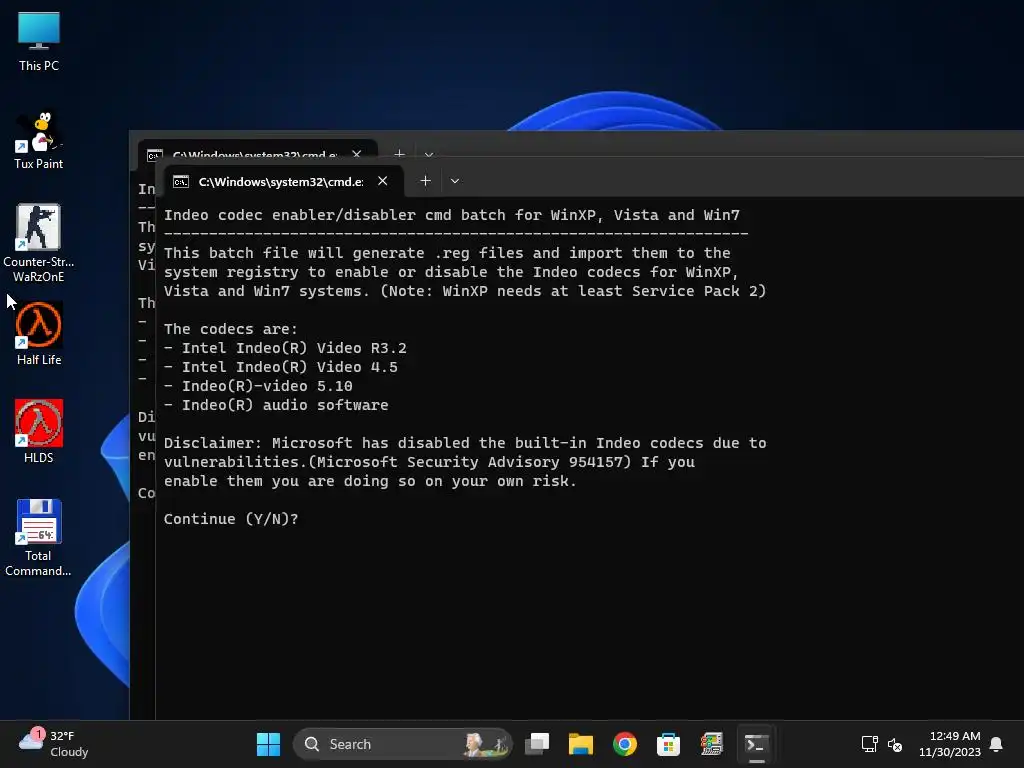Click the muted volume tray icon
Screen dimensions: 1024x768
[x=895, y=744]
